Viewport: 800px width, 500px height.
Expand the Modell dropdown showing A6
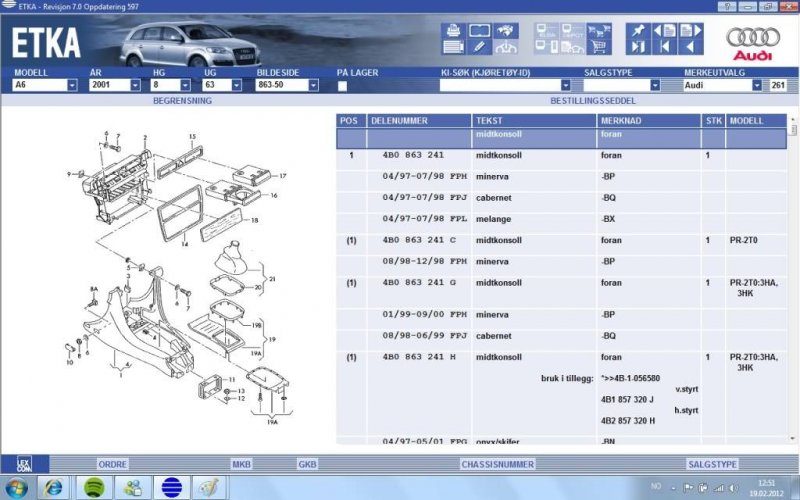[x=72, y=86]
